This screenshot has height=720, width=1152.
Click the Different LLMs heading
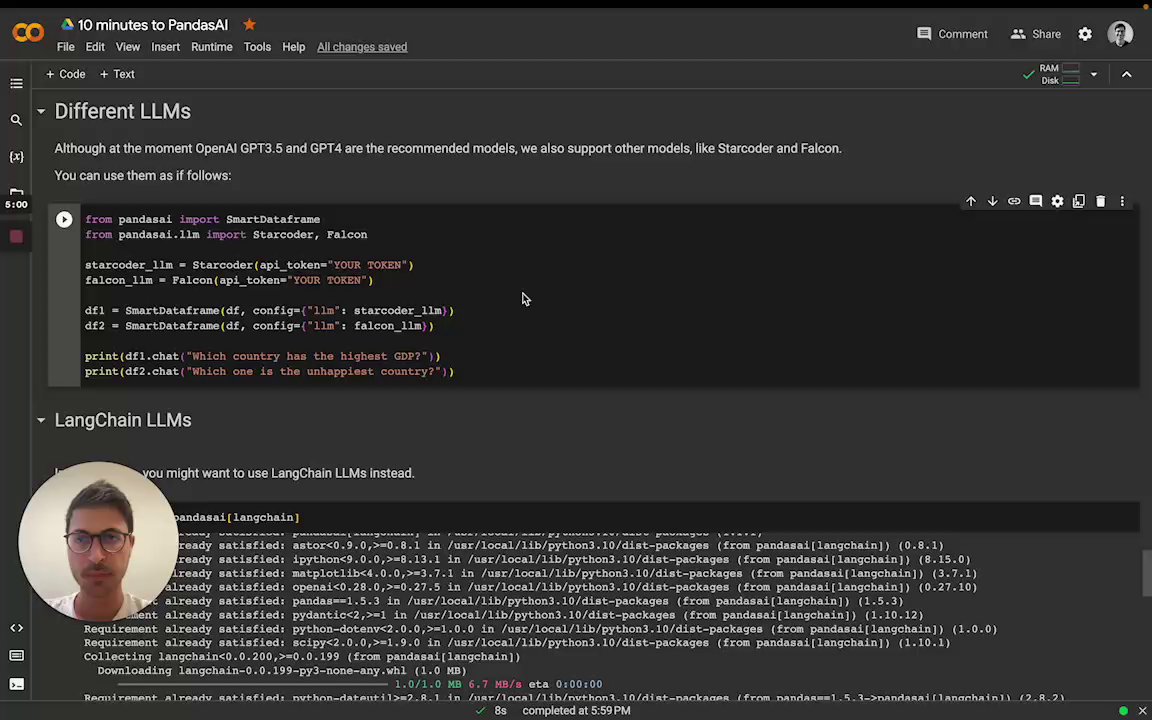tap(123, 112)
